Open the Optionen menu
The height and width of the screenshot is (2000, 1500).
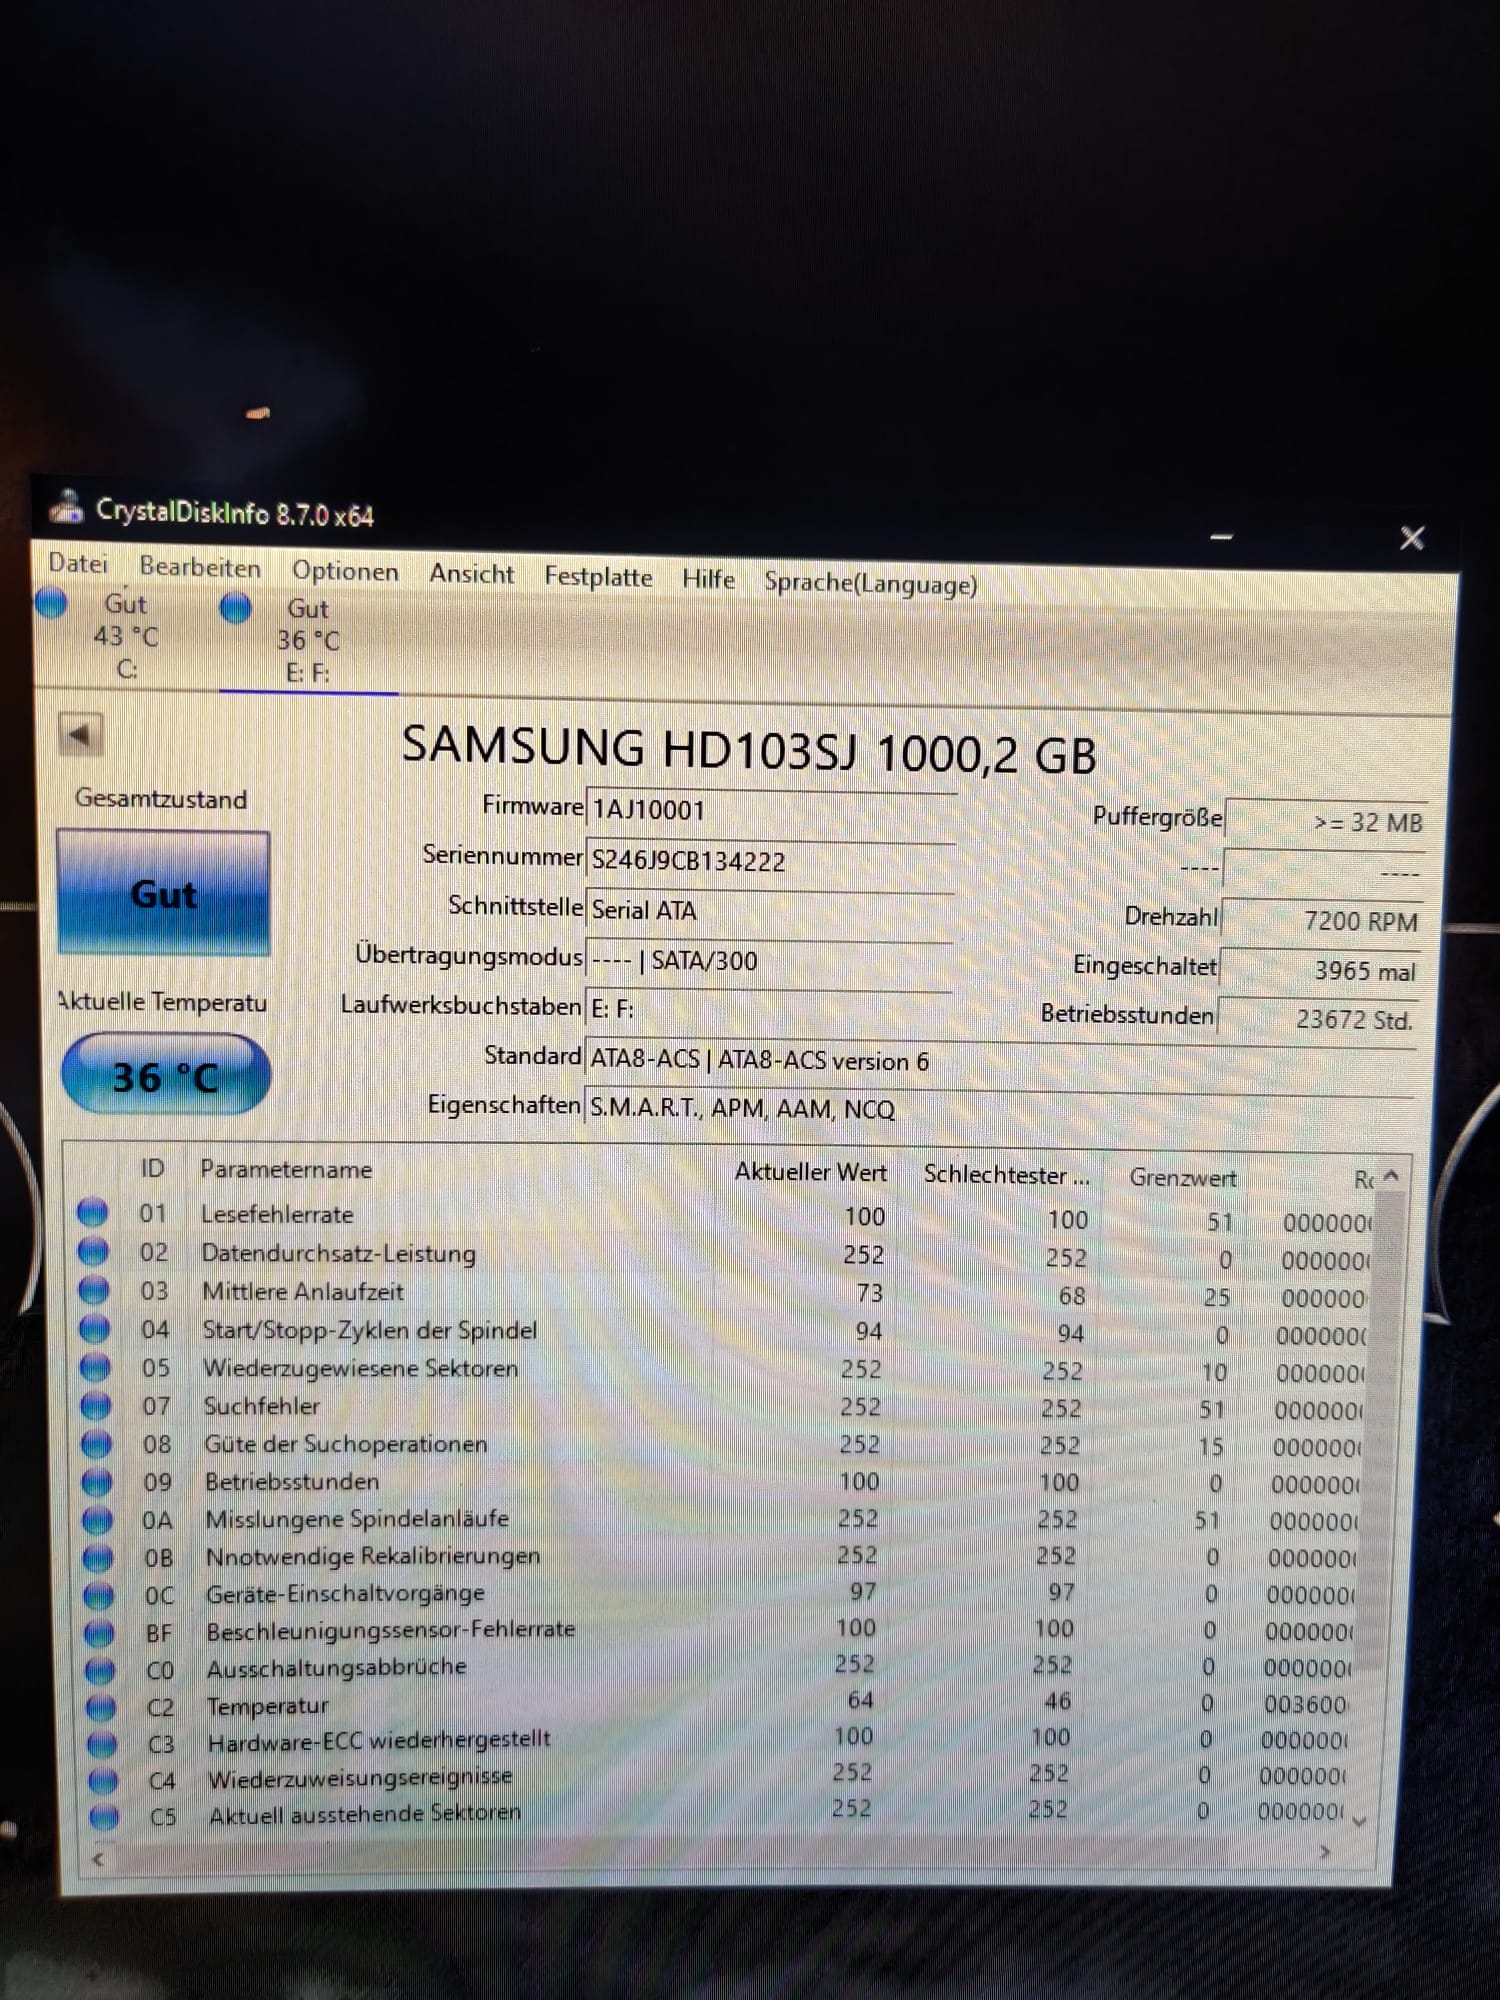point(345,571)
